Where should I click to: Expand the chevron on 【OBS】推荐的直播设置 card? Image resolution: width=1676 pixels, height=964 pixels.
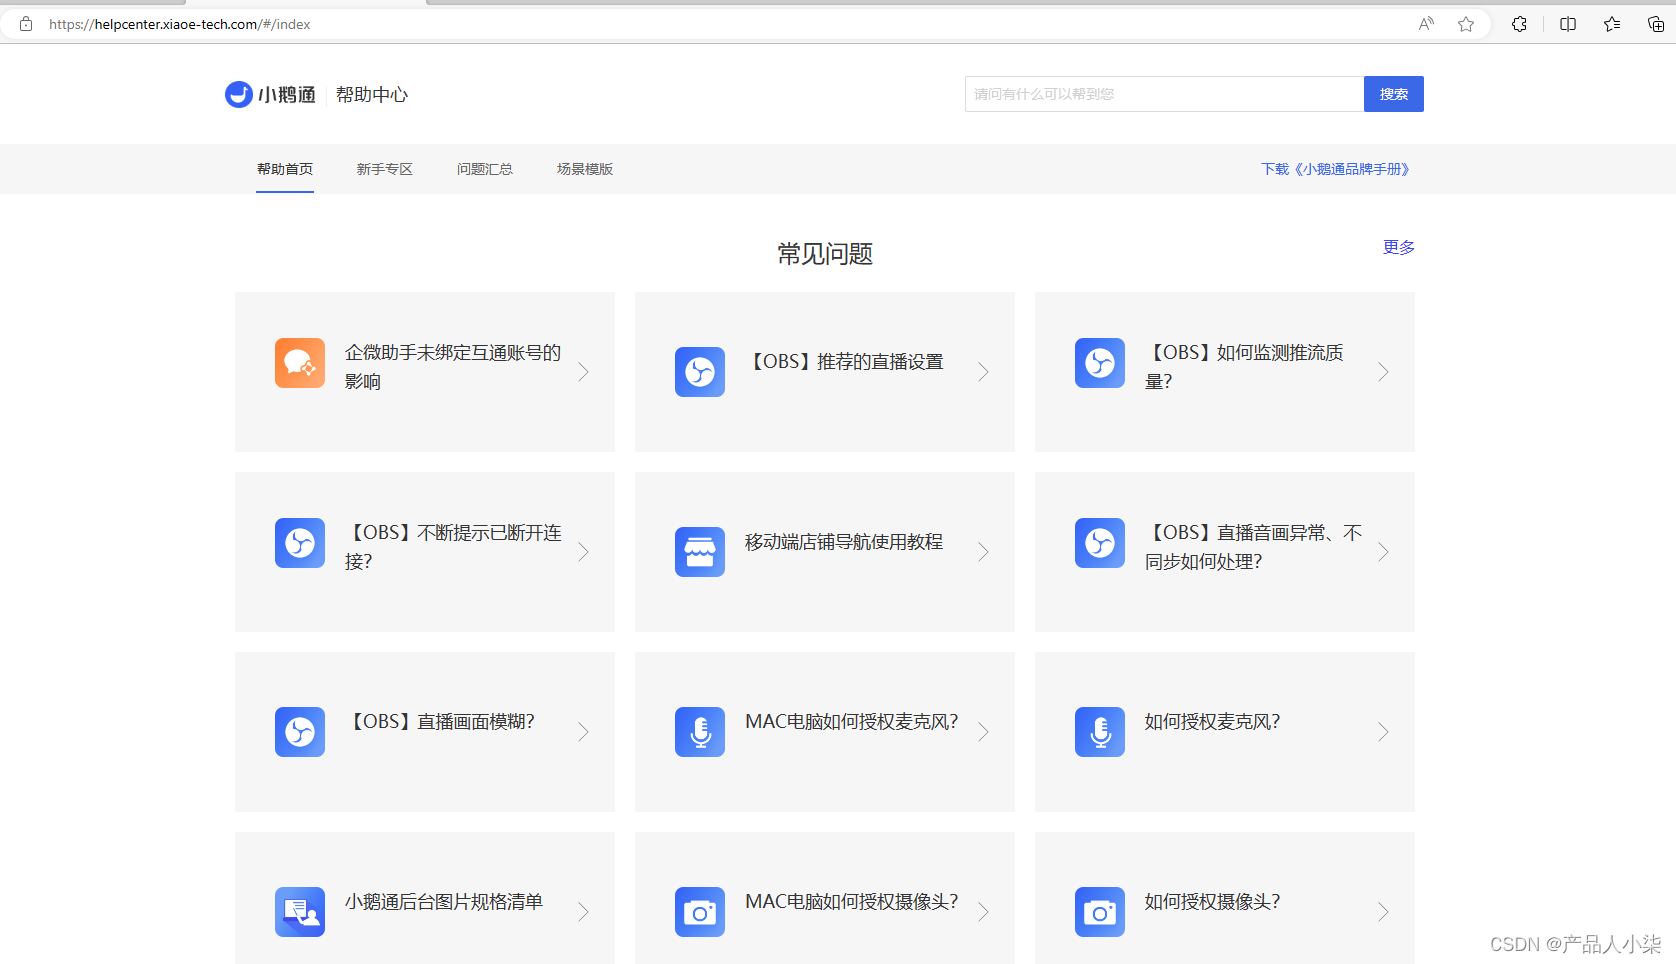tap(984, 372)
